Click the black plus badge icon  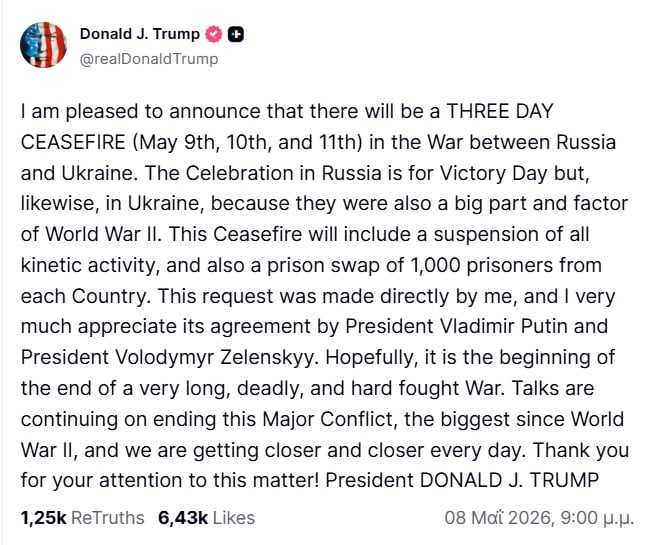[x=236, y=34]
